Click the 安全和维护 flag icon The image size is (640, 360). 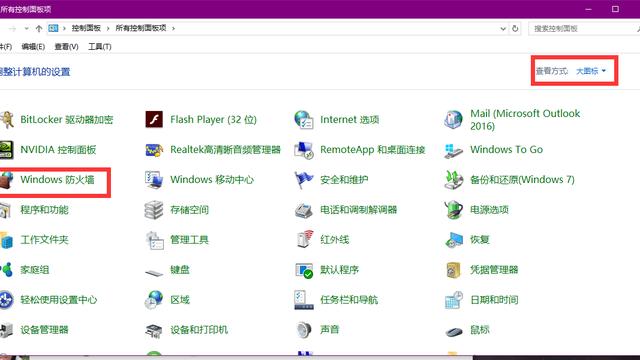coord(304,180)
